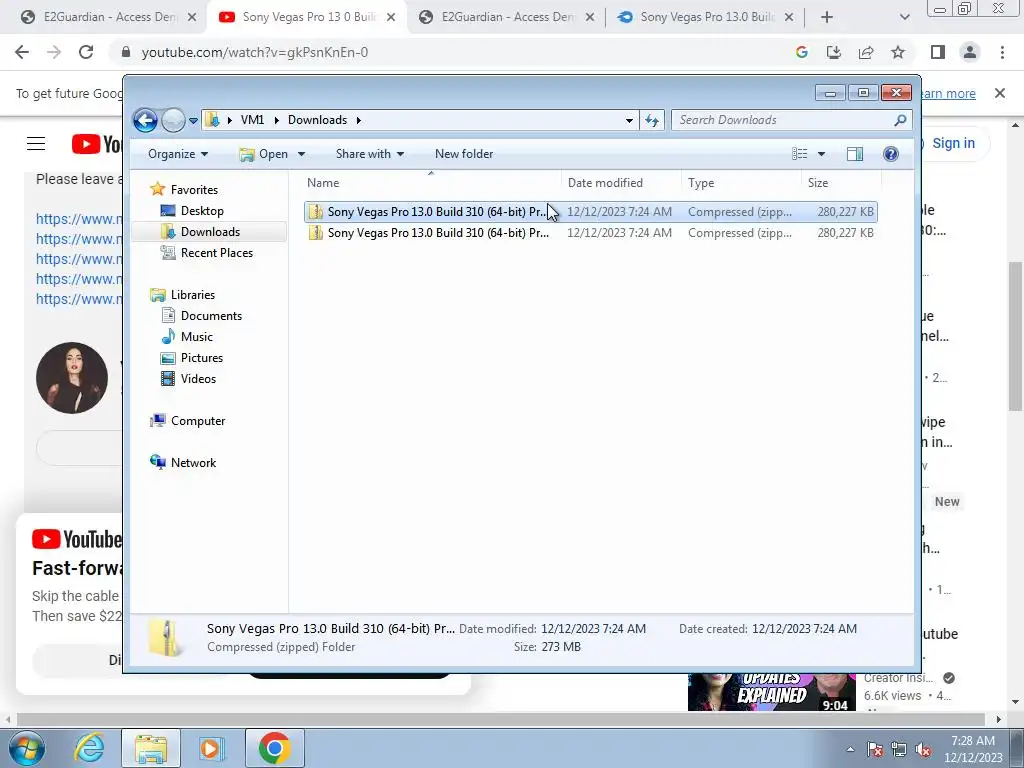Screen dimensions: 1024x768
Task: Click VM1 in the address breadcrumb
Action: coord(252,120)
